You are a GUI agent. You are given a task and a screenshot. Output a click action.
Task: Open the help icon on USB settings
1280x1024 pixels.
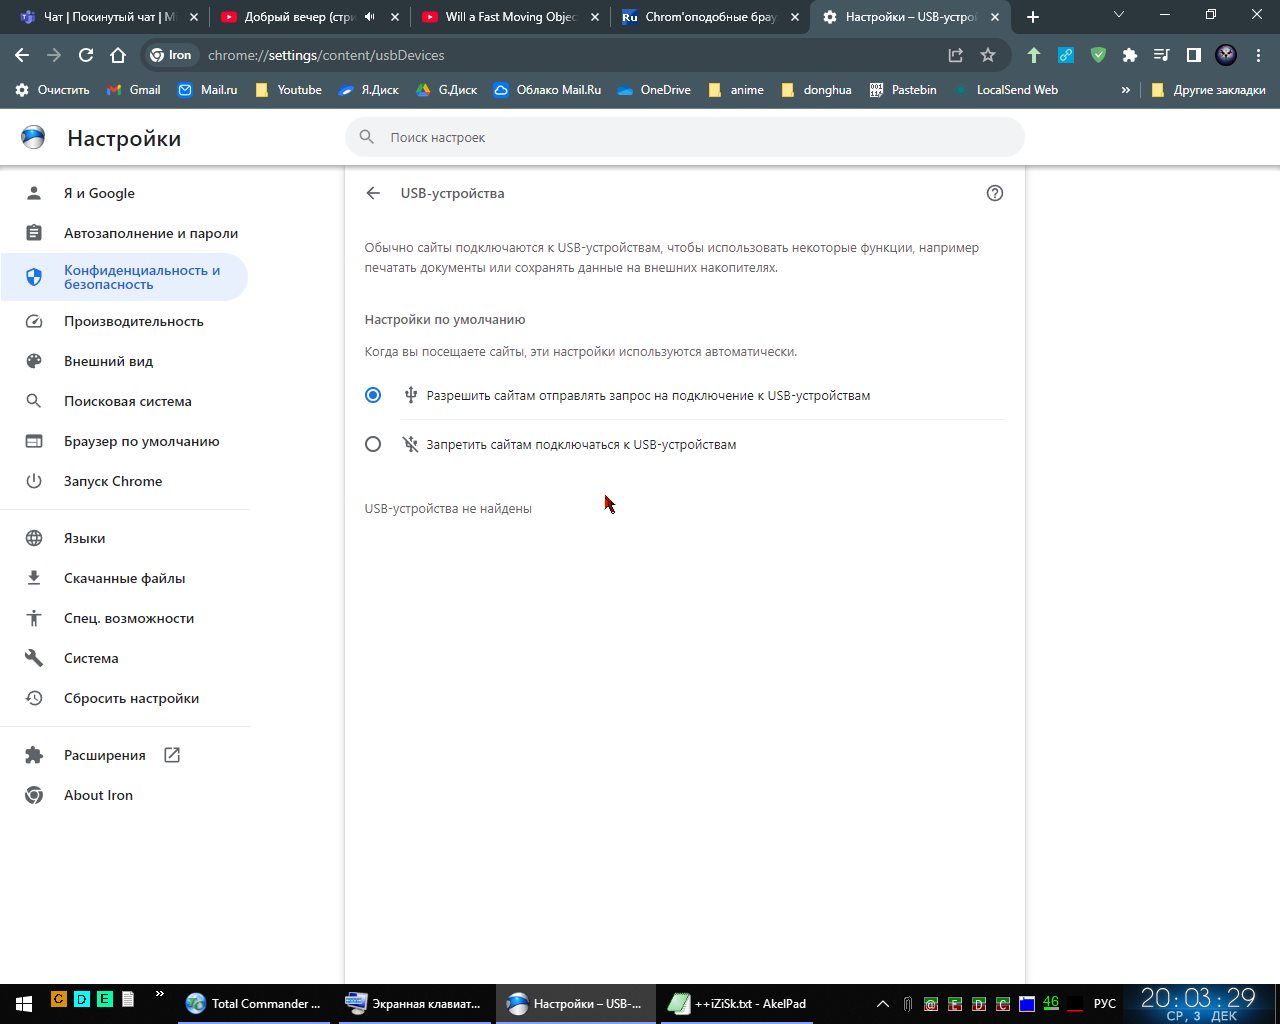pyautogui.click(x=994, y=193)
